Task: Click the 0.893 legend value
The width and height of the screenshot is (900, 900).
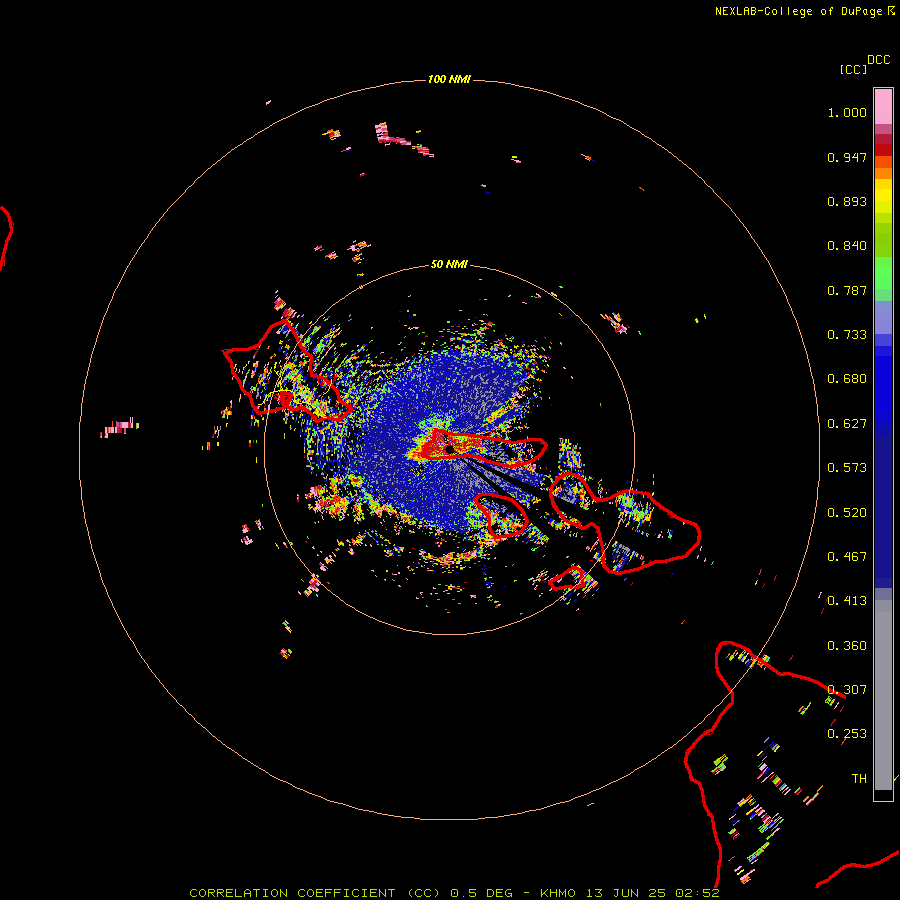Action: pos(847,201)
